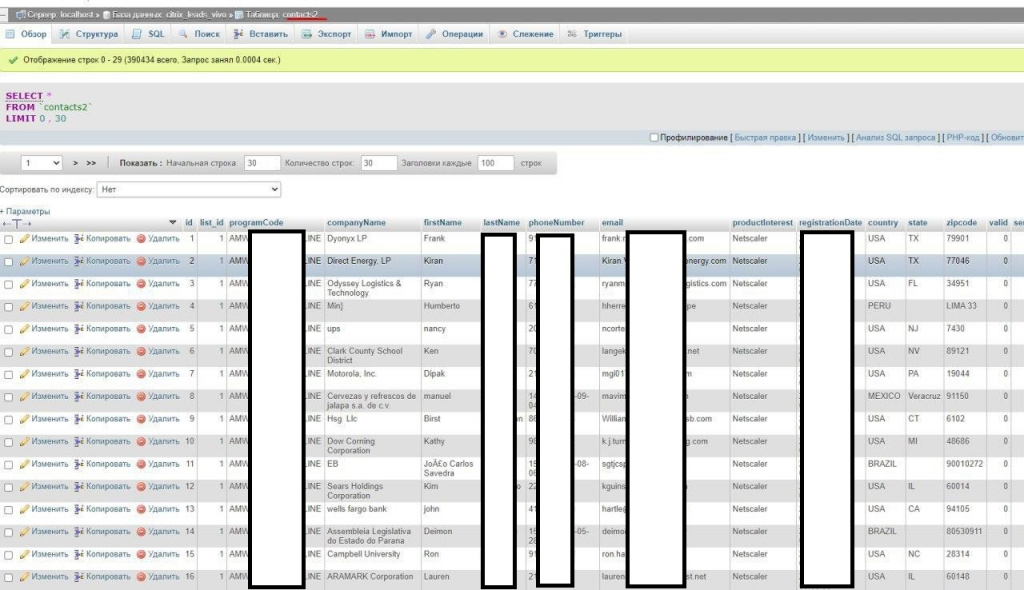Open the Слежение tab
The image size is (1024, 590).
point(526,34)
